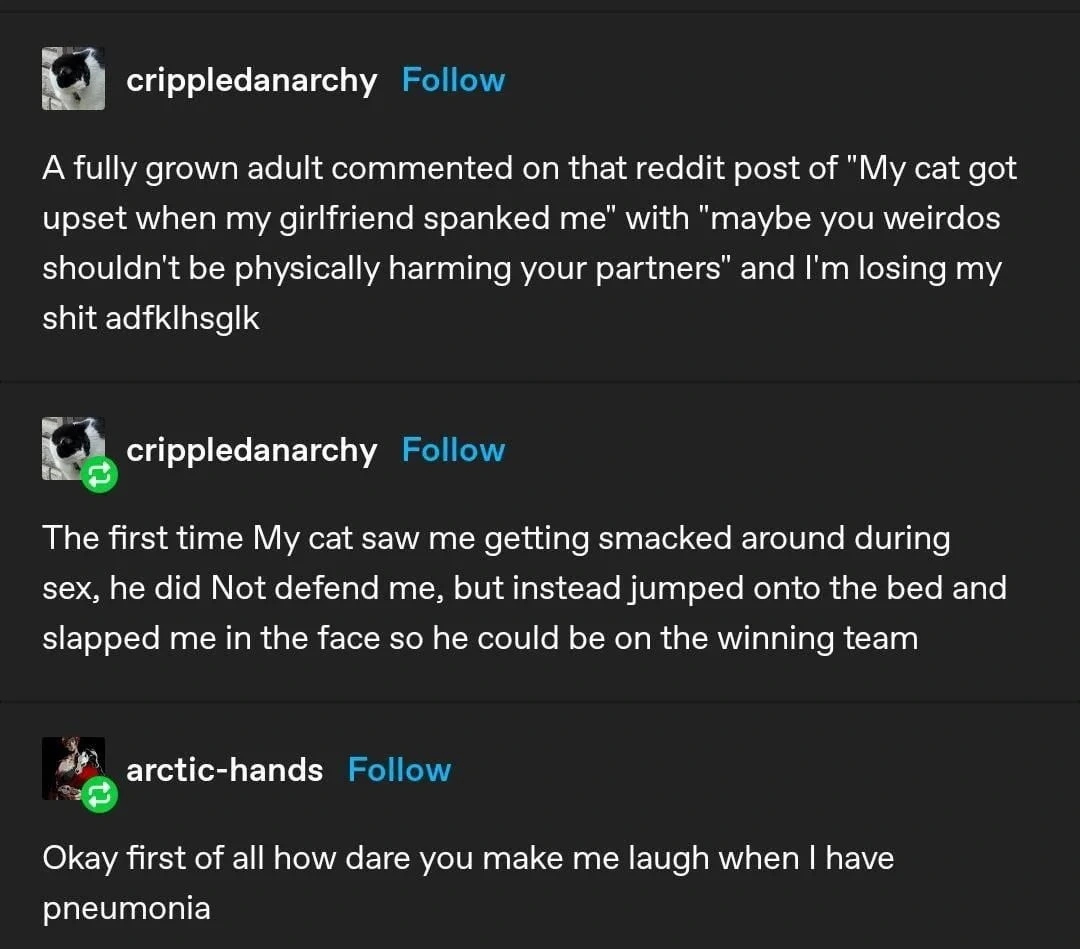The width and height of the screenshot is (1080, 949).
Task: Open crippledanarchy's profile avatar on the first post
Action: pos(73,77)
